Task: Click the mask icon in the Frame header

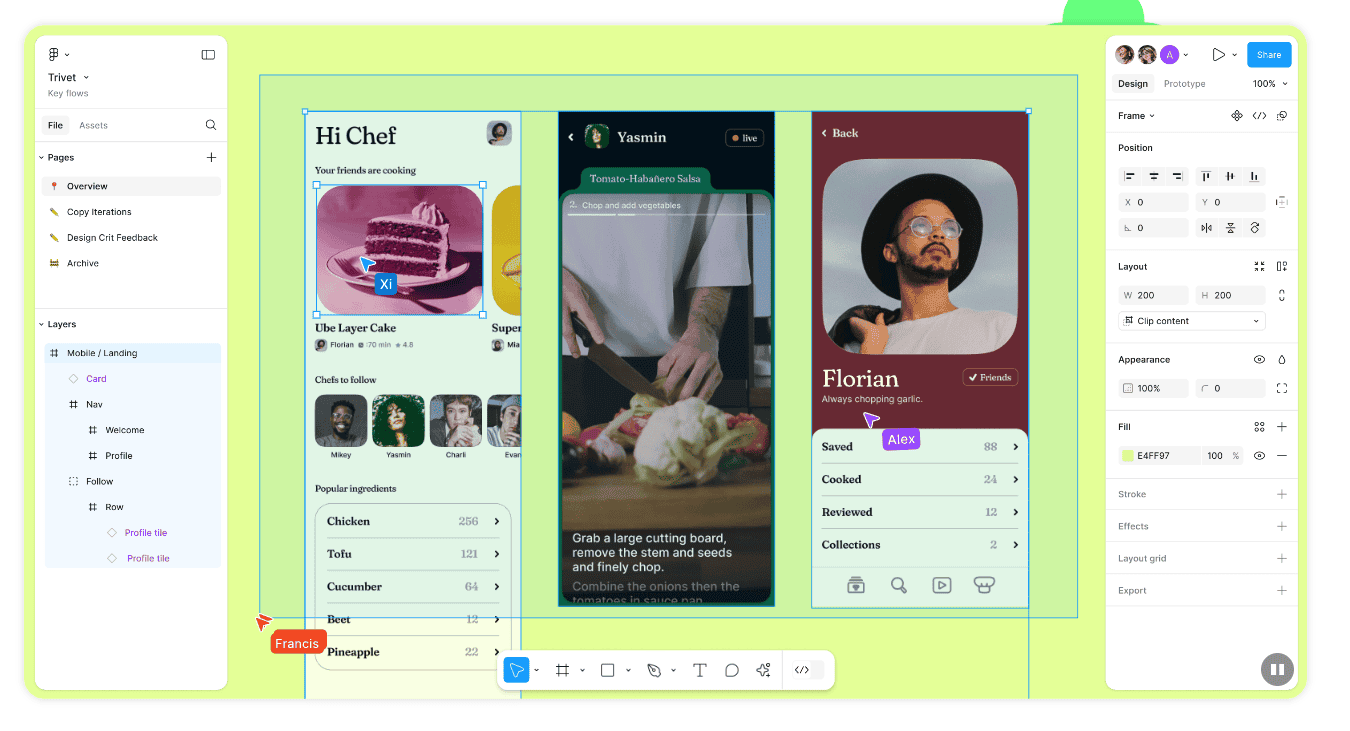Action: click(x=1282, y=116)
